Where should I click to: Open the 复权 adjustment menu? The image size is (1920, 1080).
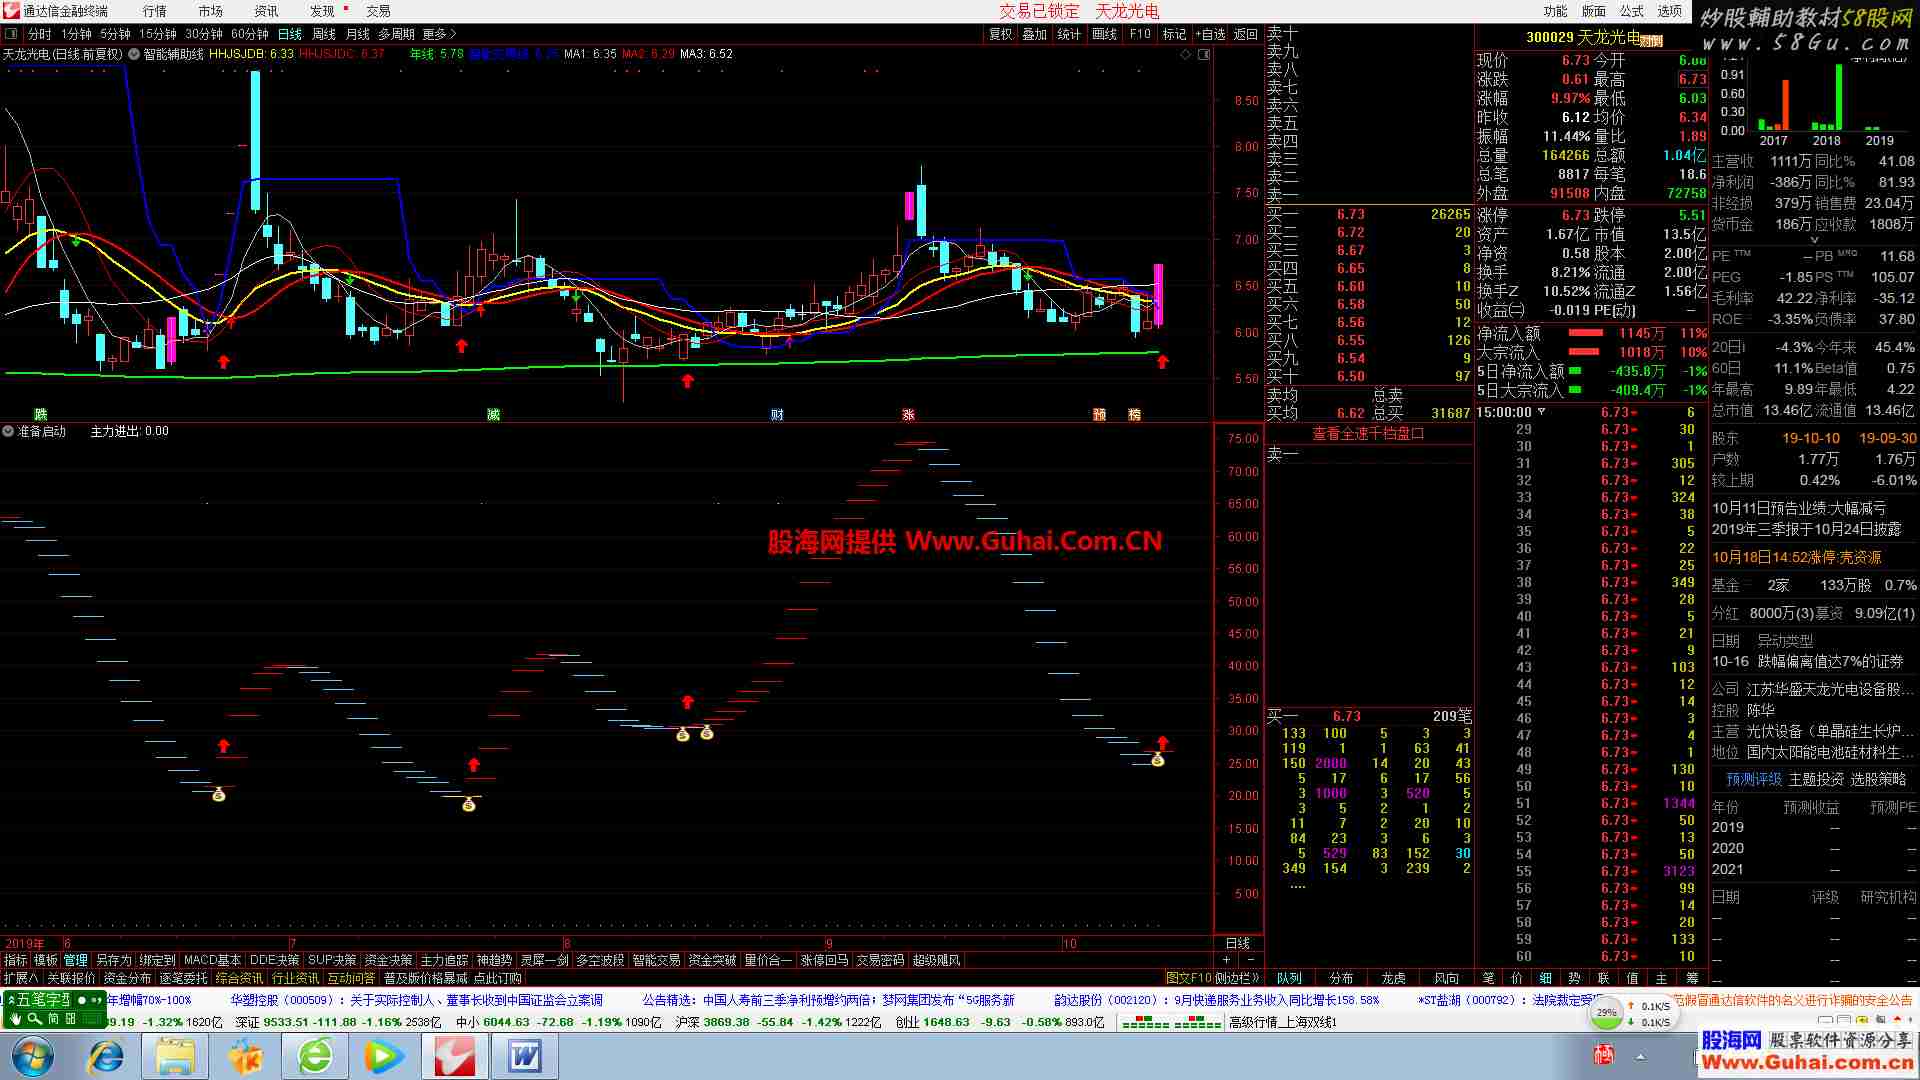click(x=1001, y=34)
